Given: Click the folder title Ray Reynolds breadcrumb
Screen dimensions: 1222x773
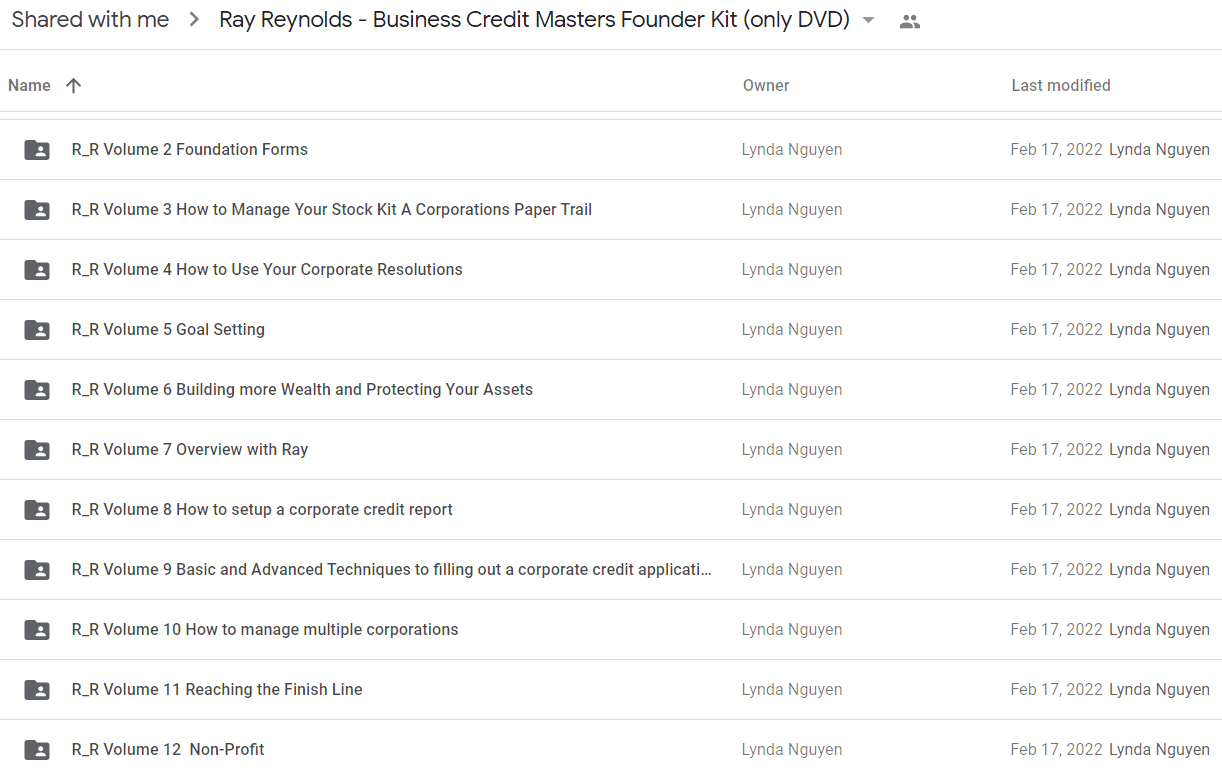Looking at the screenshot, I should (534, 20).
